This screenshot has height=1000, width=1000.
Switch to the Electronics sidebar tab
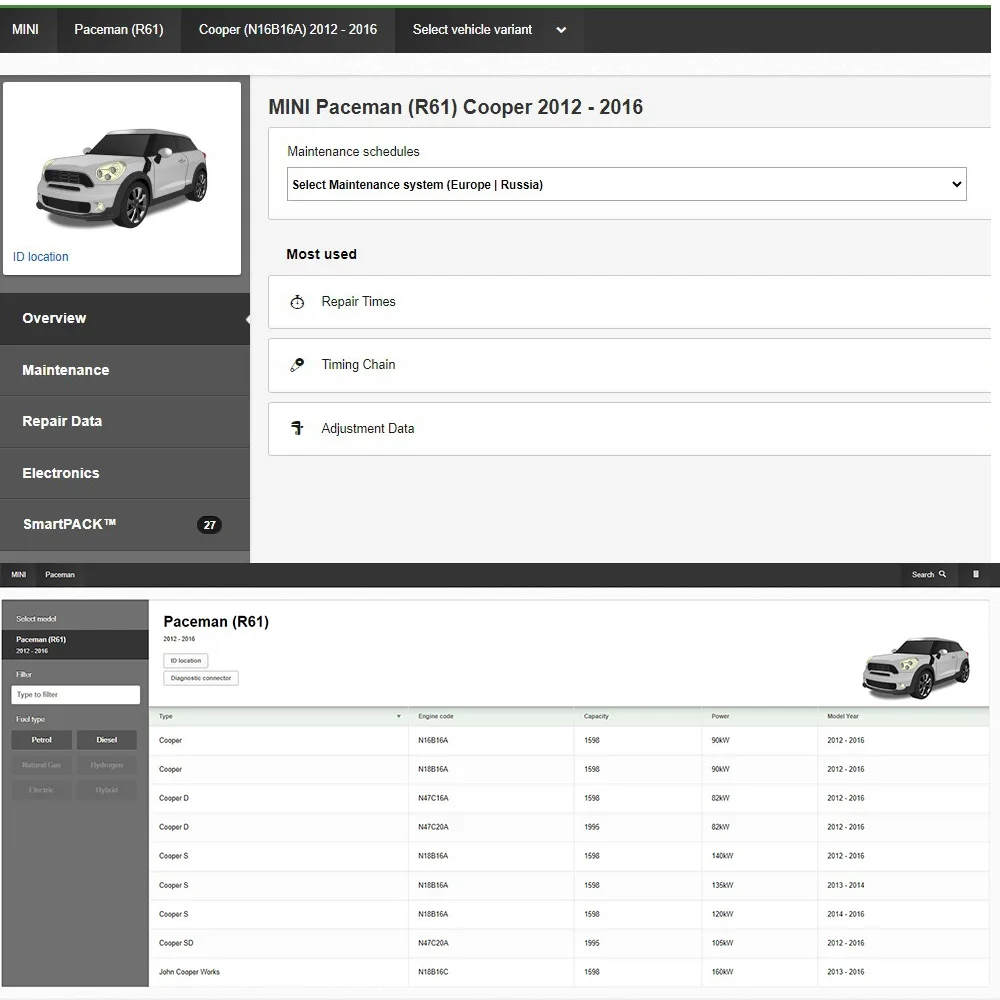coord(61,473)
